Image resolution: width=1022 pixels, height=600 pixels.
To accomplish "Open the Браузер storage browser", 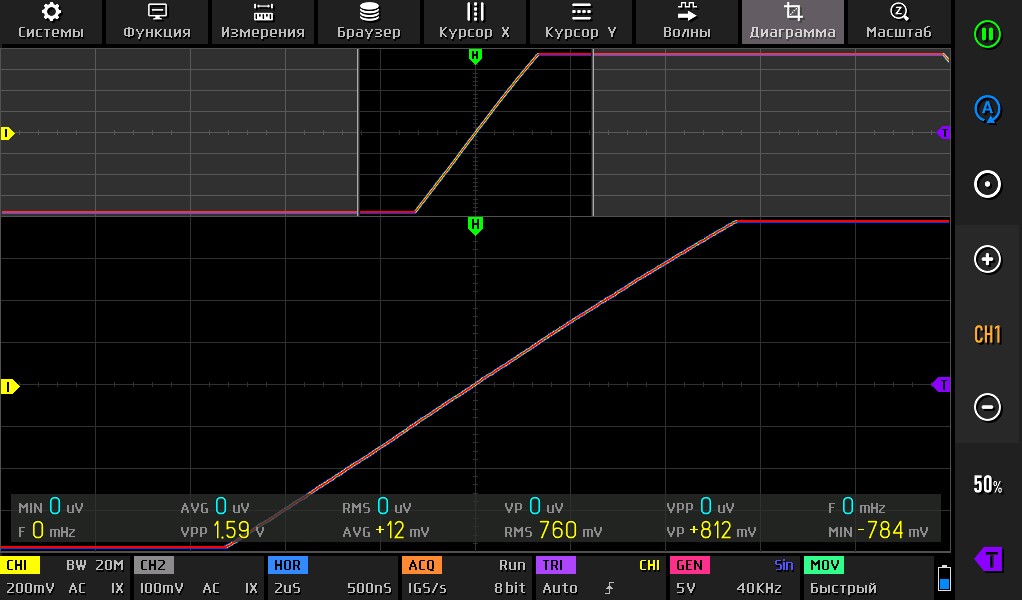I will pos(369,21).
